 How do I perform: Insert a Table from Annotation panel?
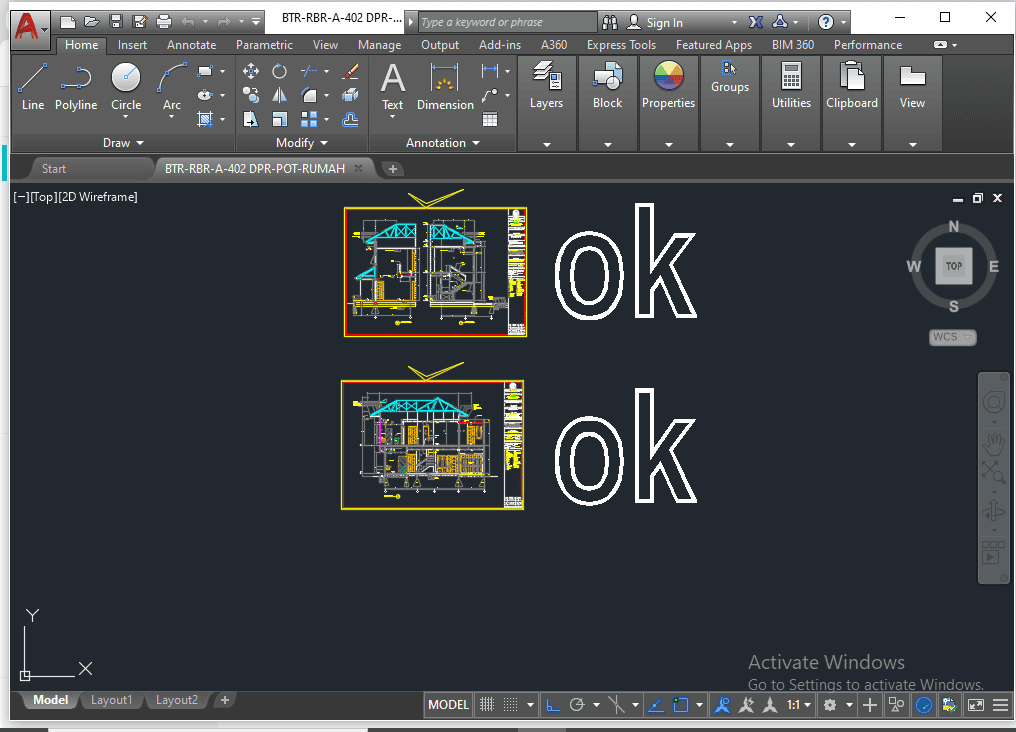coord(490,119)
